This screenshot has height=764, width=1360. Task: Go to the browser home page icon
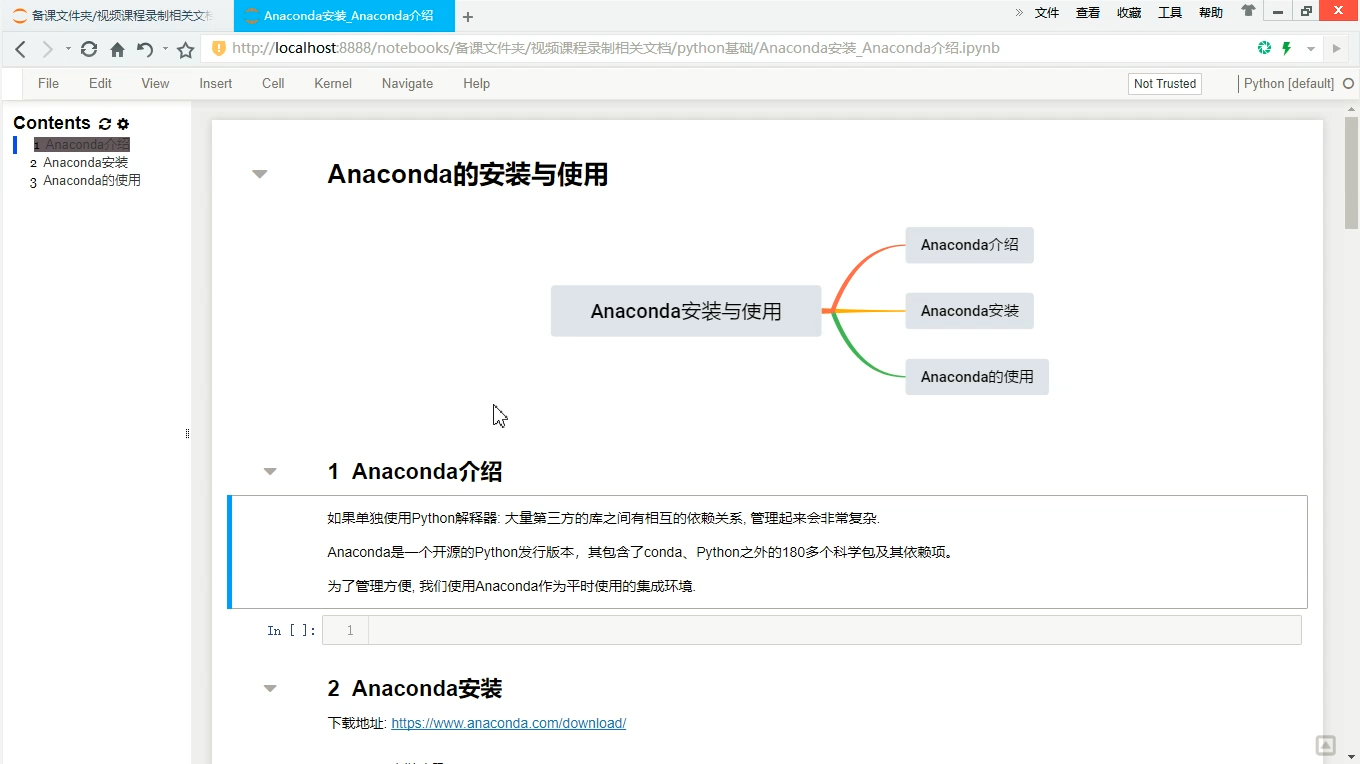(x=117, y=49)
